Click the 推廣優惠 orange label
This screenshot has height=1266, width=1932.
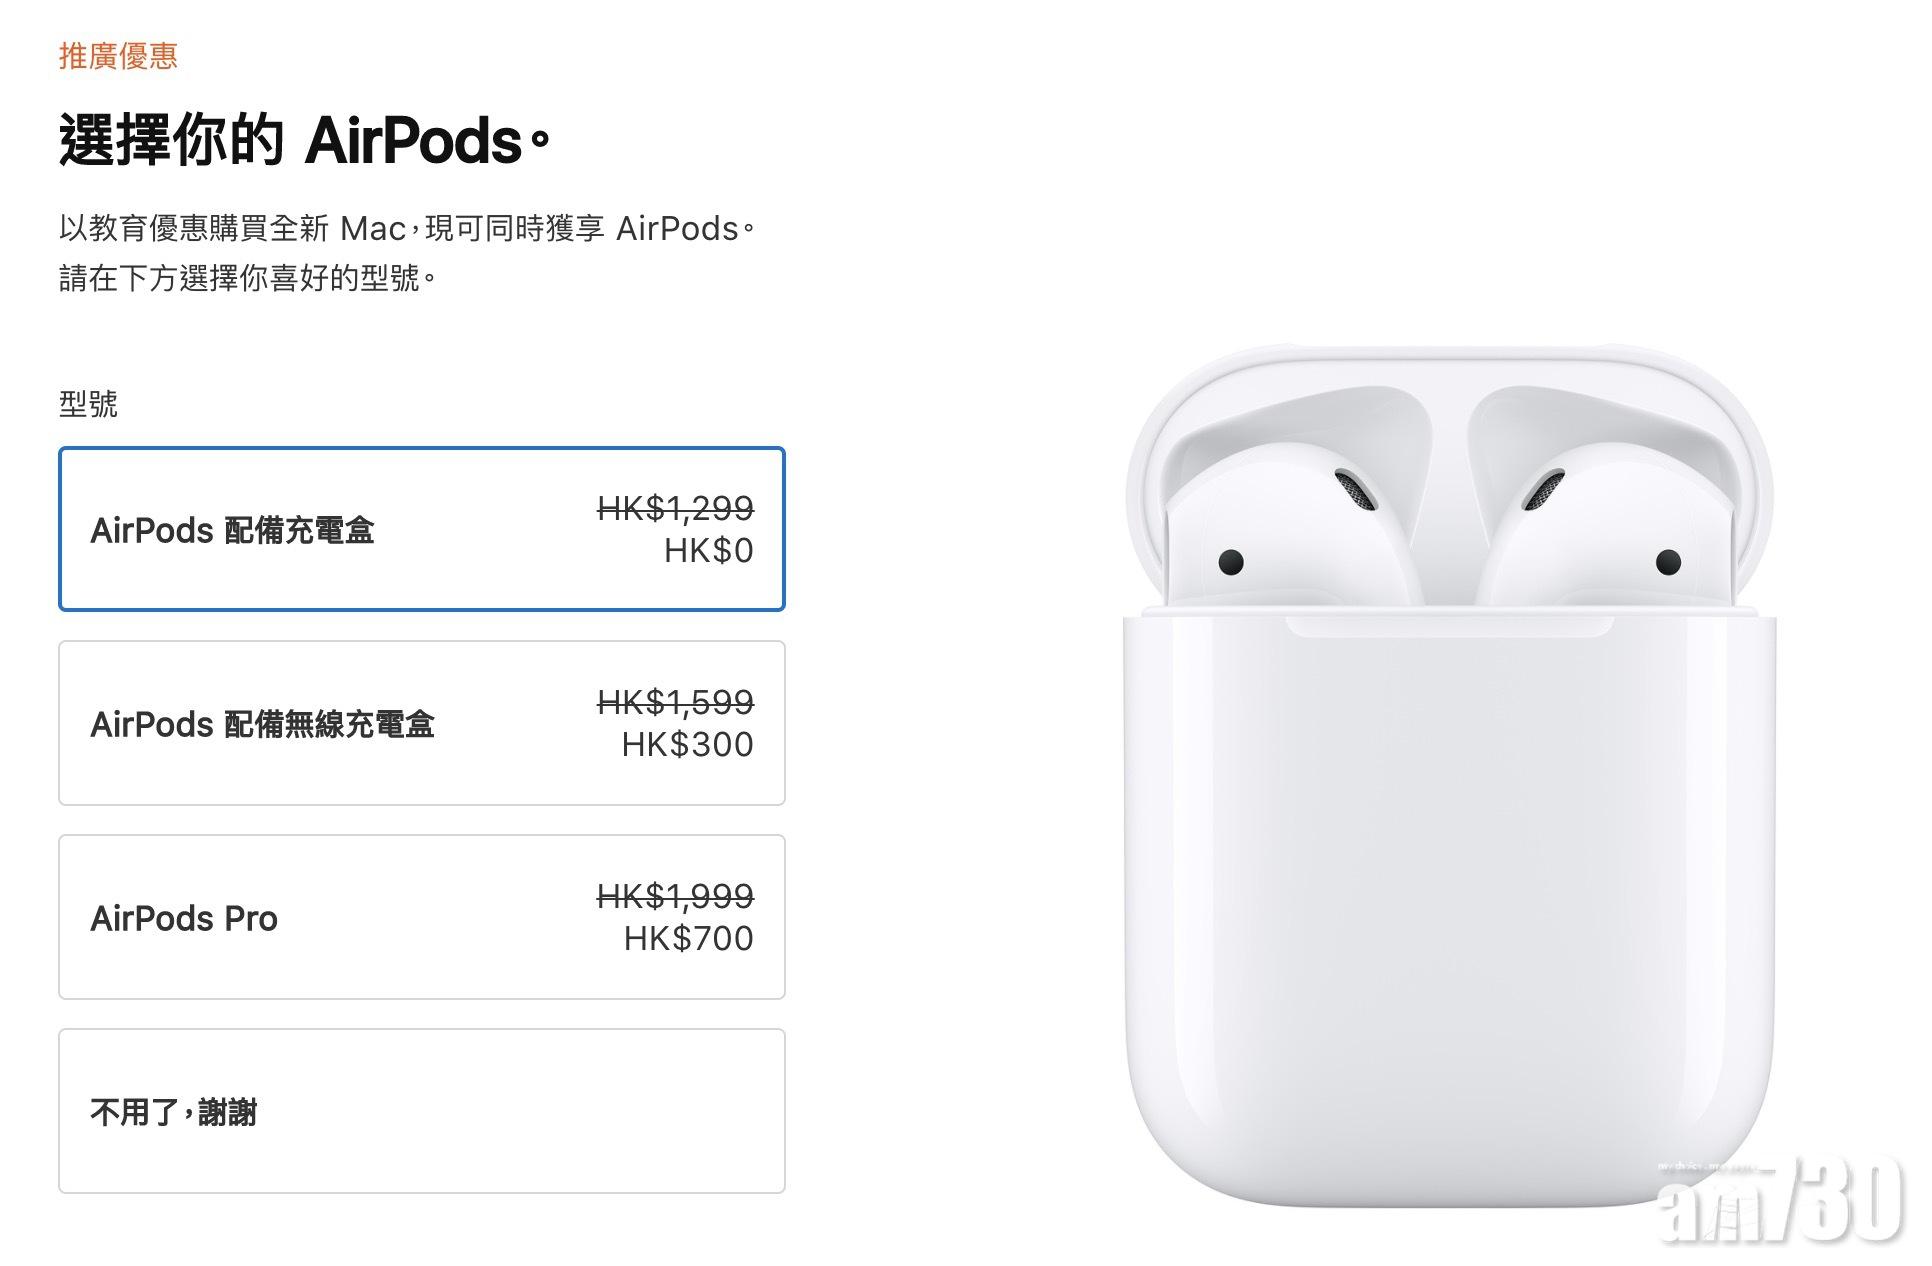click(118, 56)
